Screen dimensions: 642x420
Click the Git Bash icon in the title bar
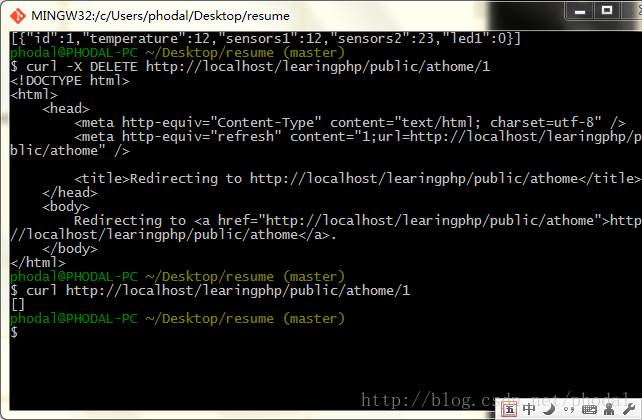tap(18, 16)
